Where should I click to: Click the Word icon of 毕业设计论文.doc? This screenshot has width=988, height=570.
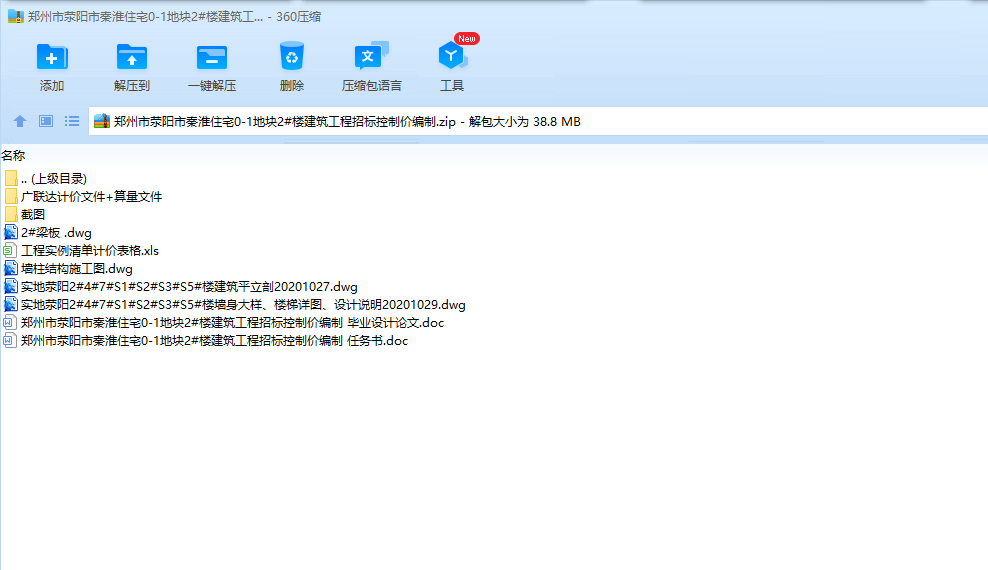click(x=9, y=322)
